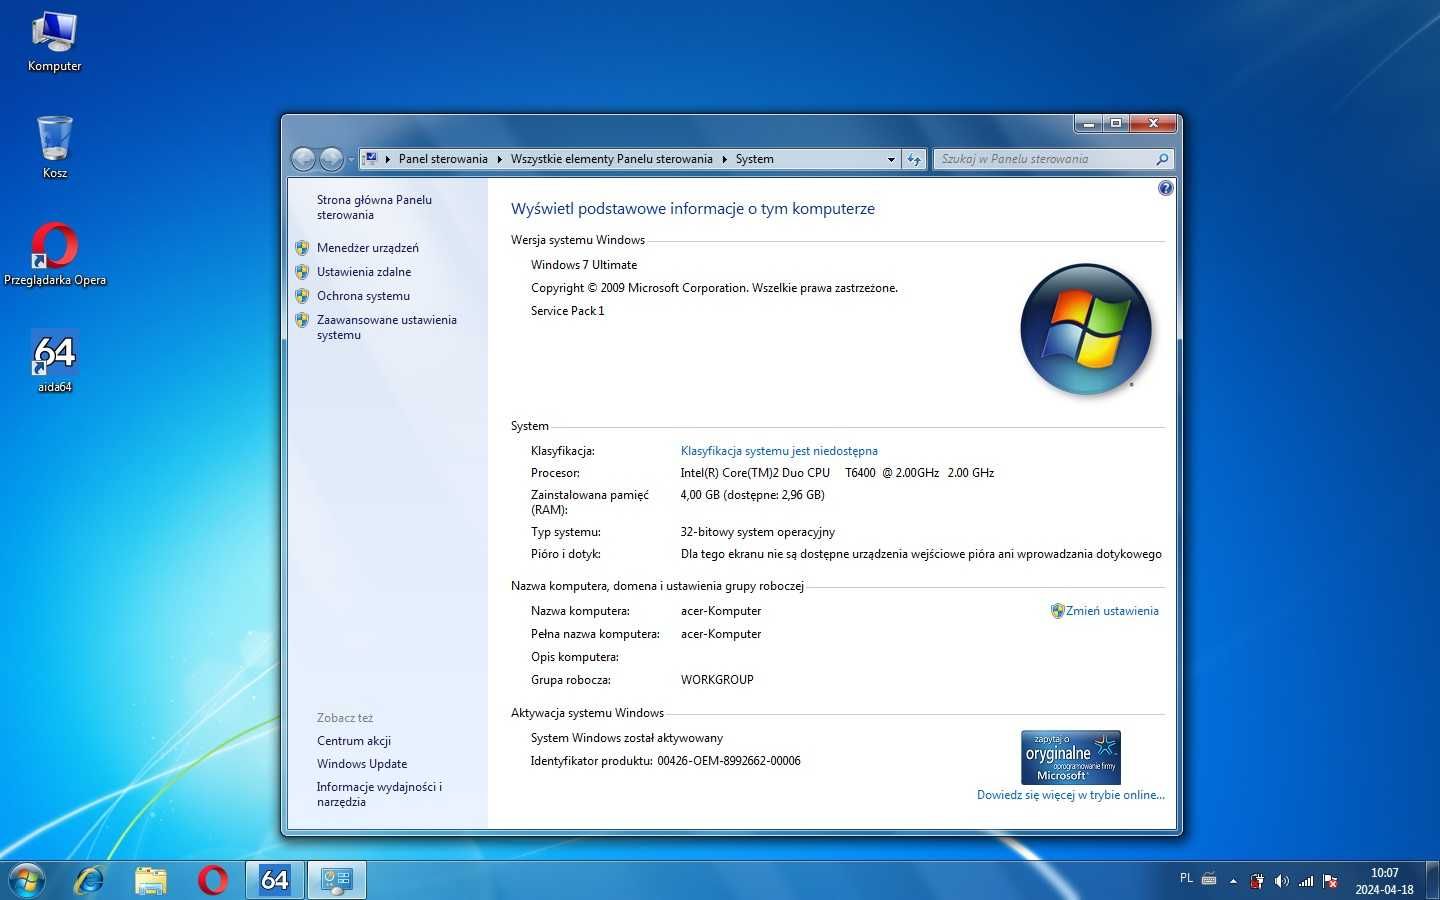Click the forward navigation arrow
The image size is (1440, 900).
tap(331, 159)
